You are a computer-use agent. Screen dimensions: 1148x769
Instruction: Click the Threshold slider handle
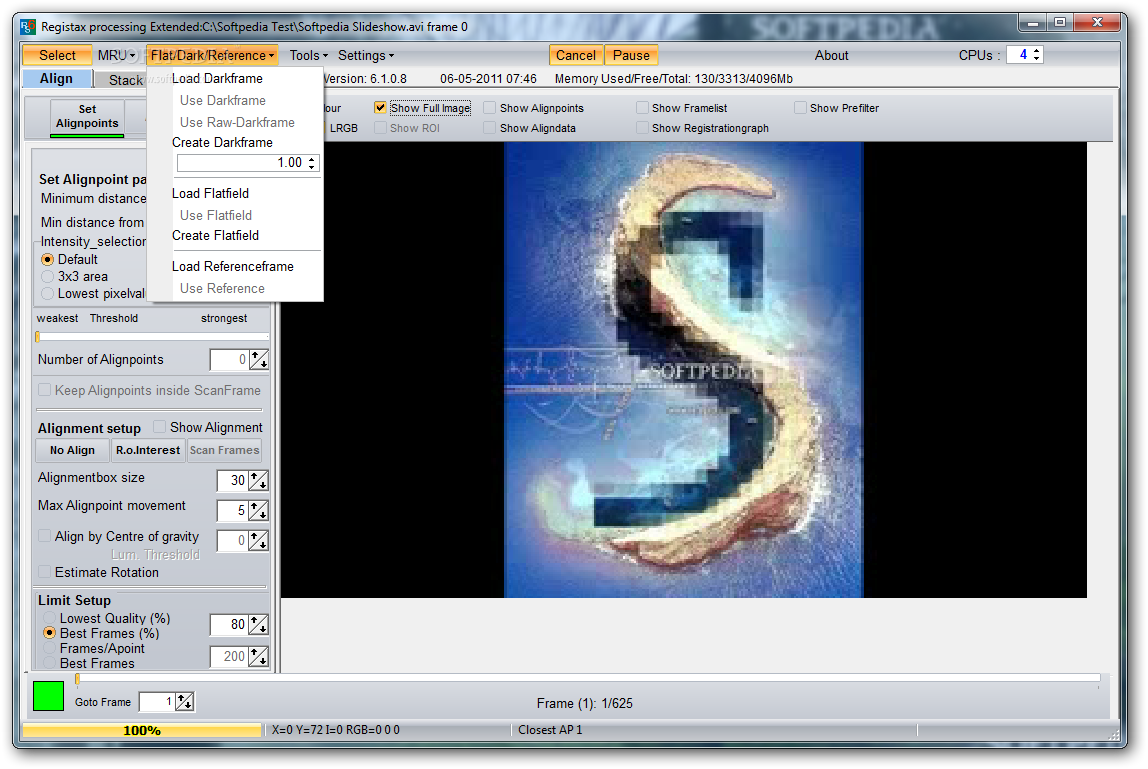click(x=37, y=337)
